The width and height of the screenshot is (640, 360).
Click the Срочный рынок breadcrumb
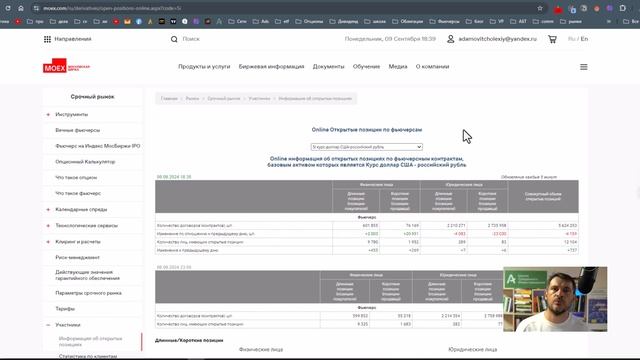224,99
